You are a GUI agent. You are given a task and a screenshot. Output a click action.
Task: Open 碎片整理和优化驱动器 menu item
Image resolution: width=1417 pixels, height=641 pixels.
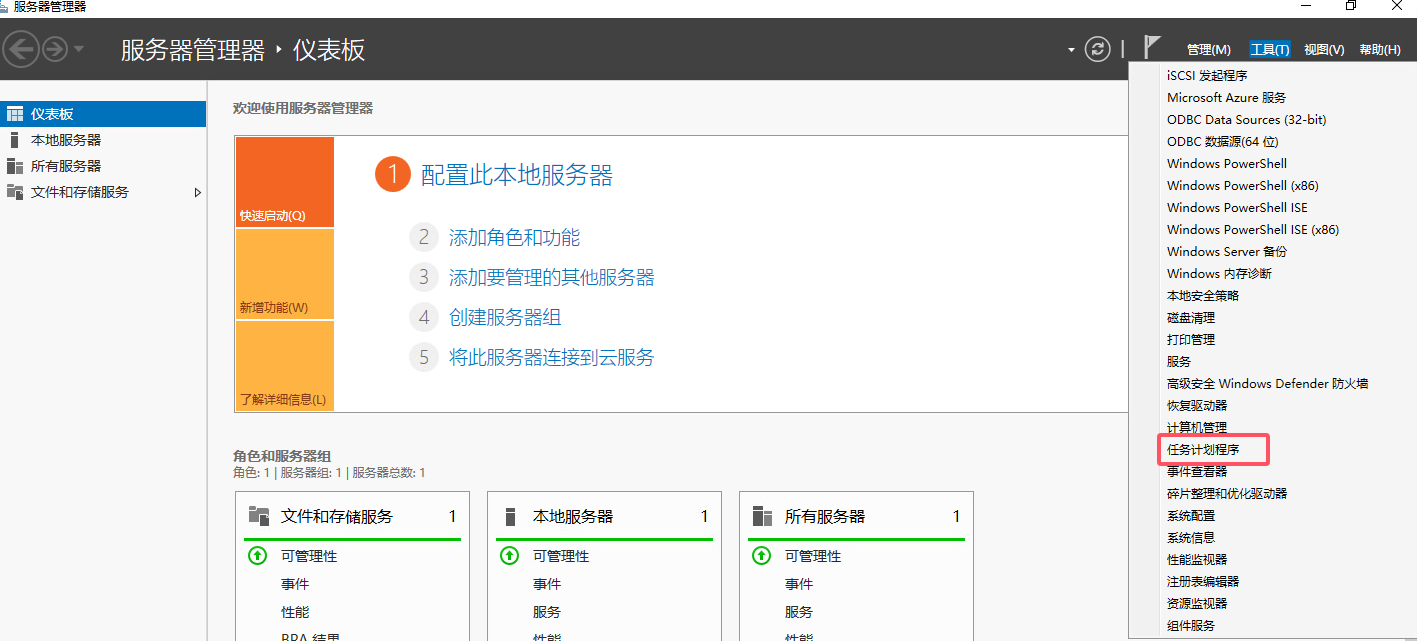pos(1227,493)
